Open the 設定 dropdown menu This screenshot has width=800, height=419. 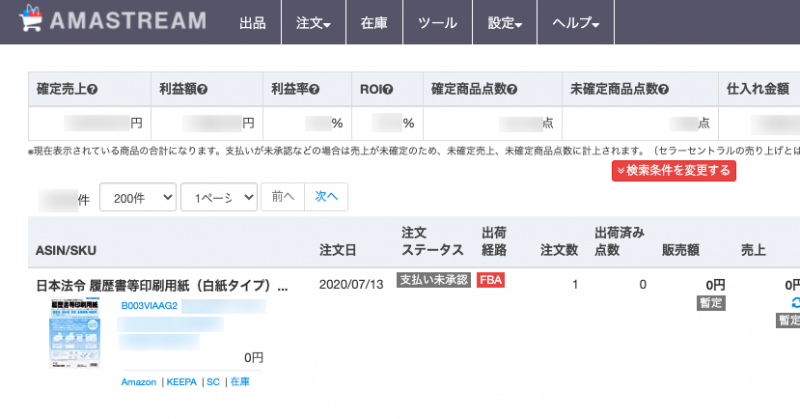505,22
